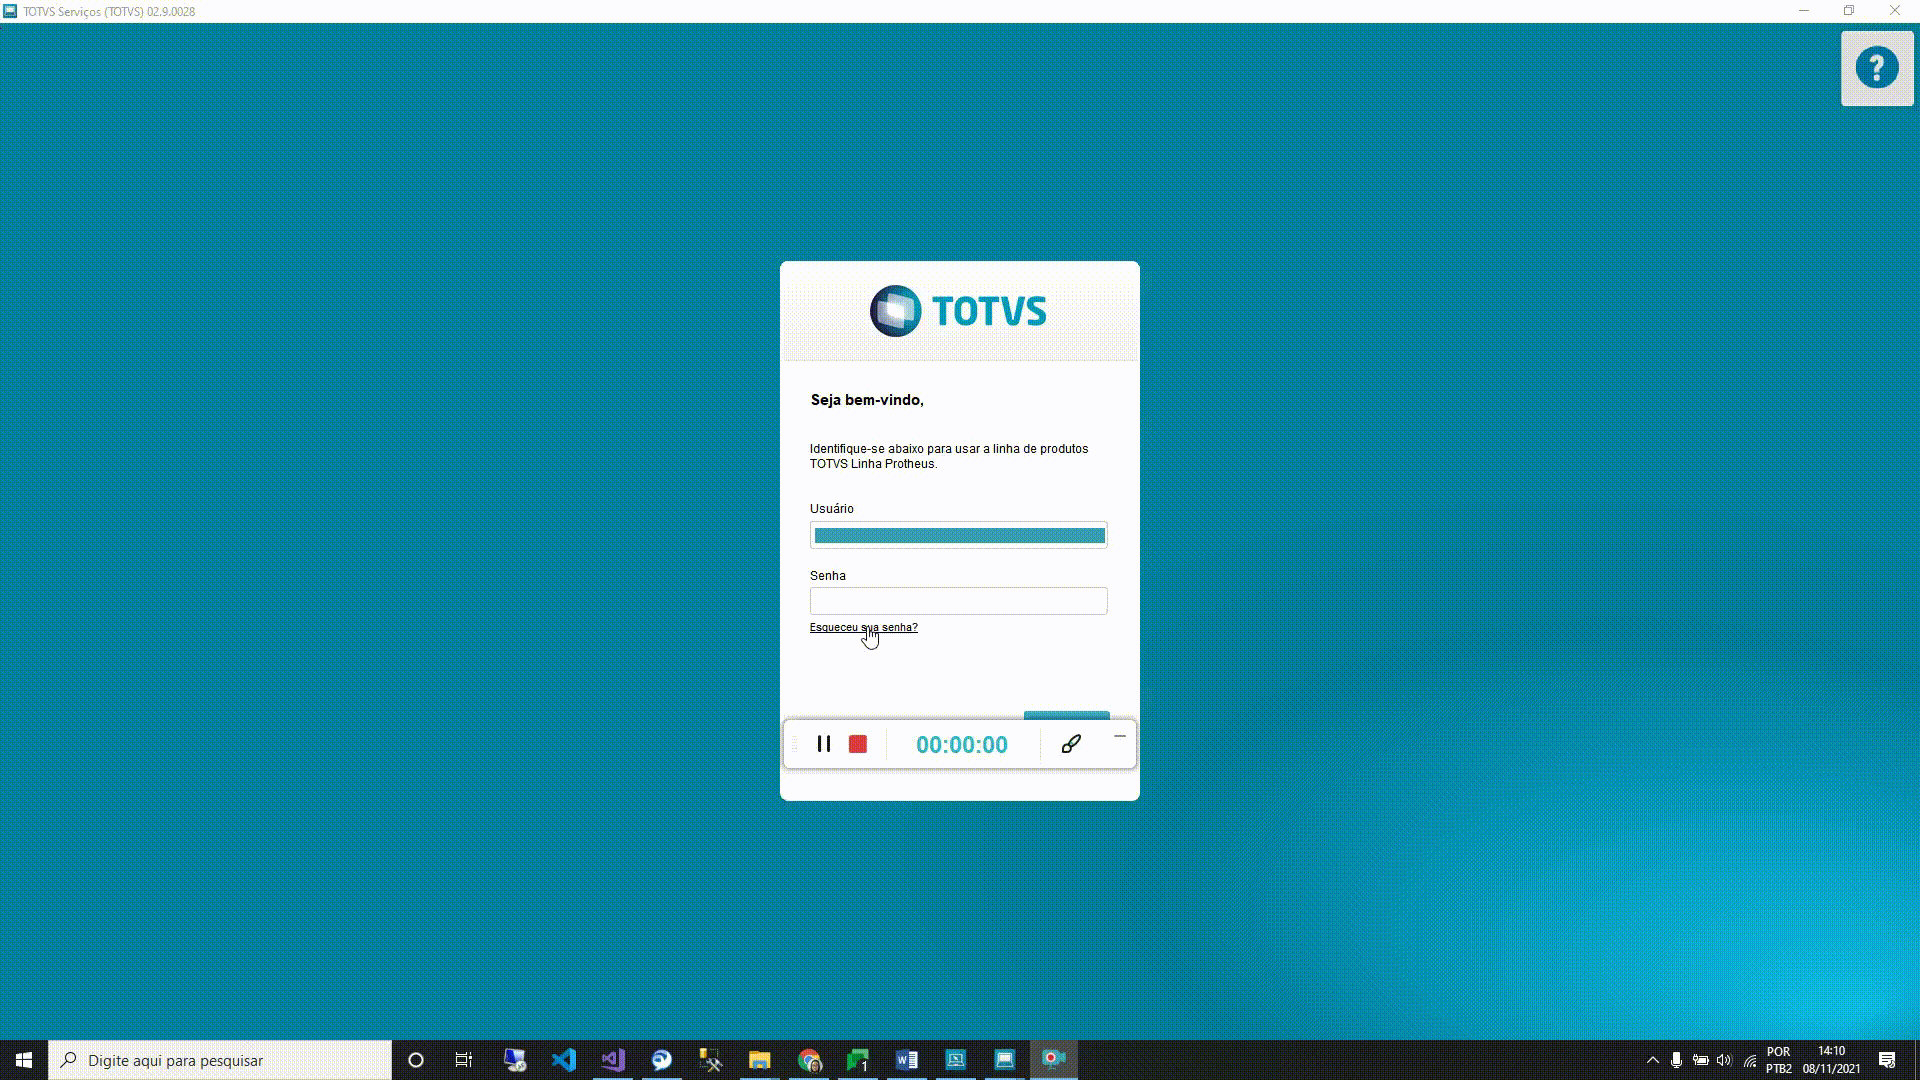
Task: Open Task View on the taskbar
Action: tap(464, 1060)
